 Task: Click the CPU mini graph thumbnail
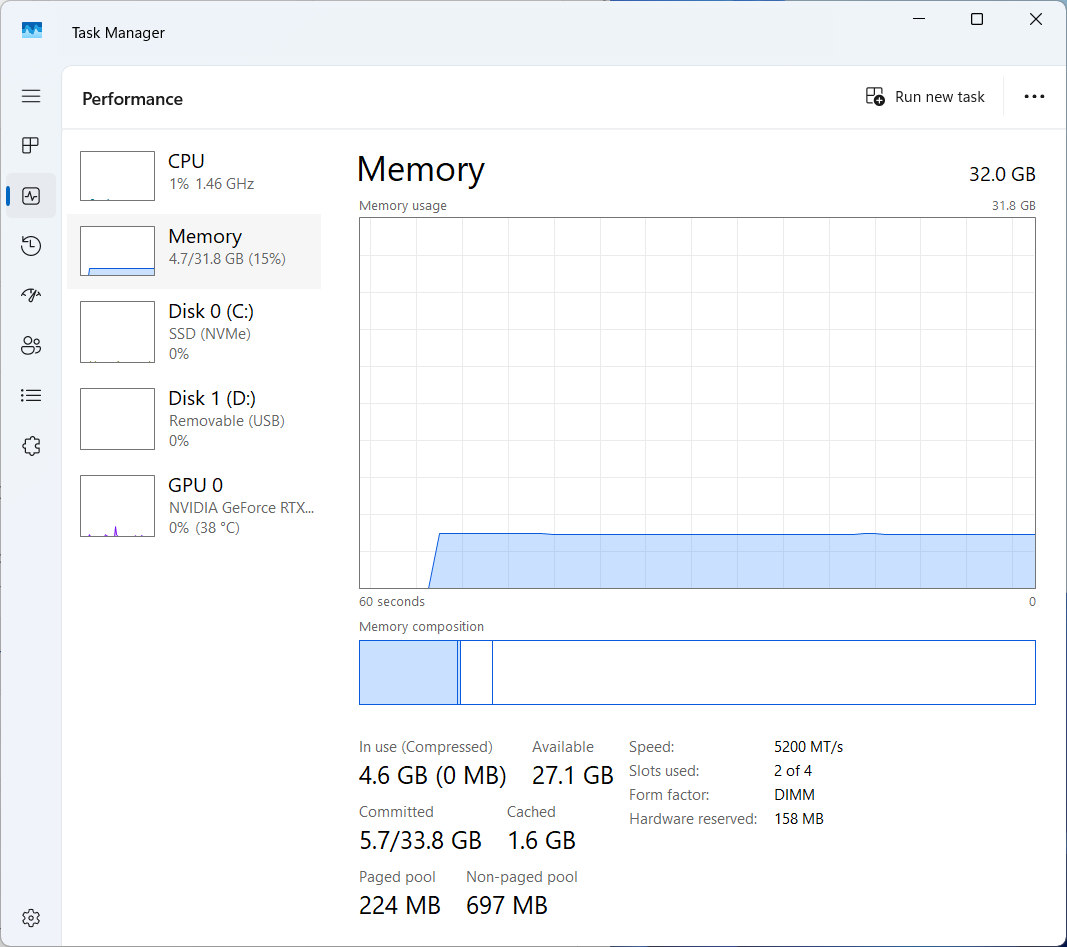pos(117,176)
